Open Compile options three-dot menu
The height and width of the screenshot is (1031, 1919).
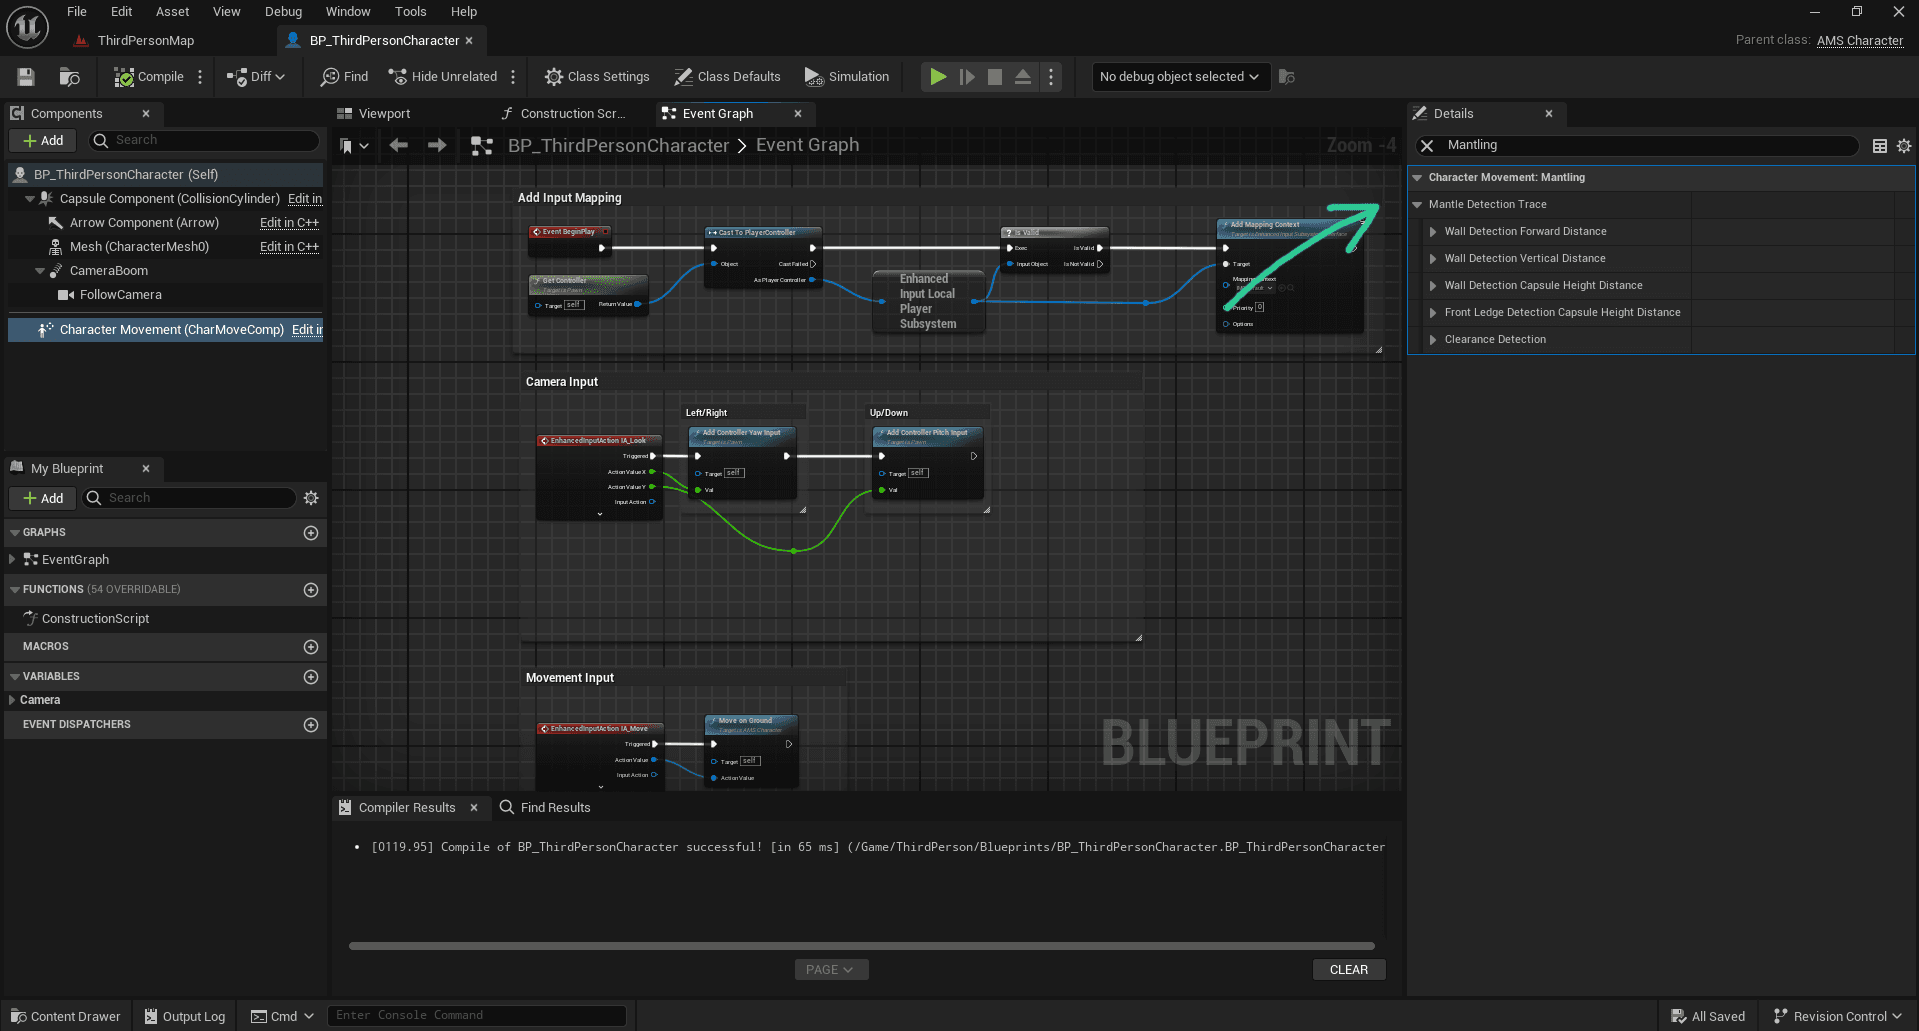[200, 77]
